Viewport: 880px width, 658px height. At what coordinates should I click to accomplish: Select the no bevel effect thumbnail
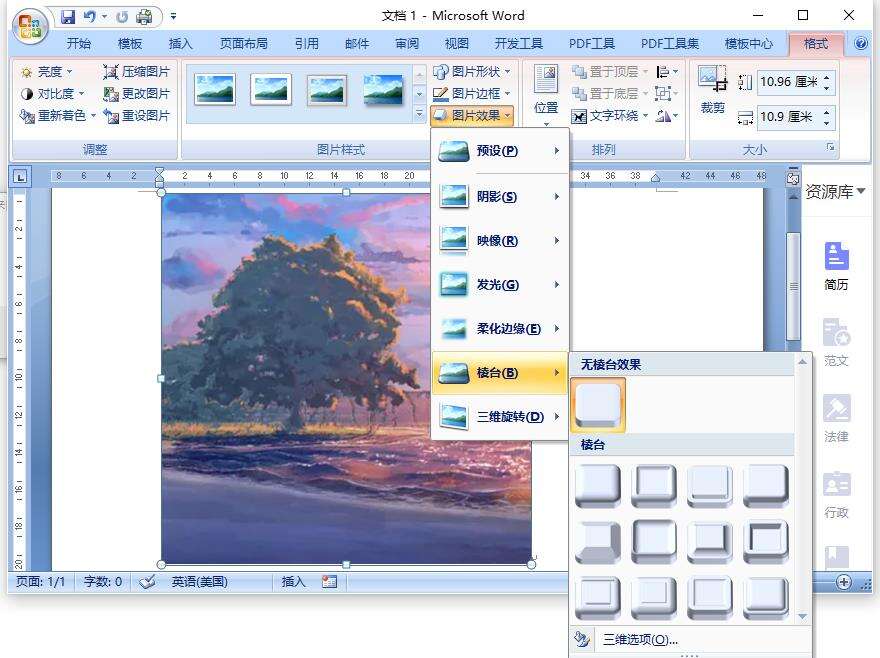(x=598, y=404)
